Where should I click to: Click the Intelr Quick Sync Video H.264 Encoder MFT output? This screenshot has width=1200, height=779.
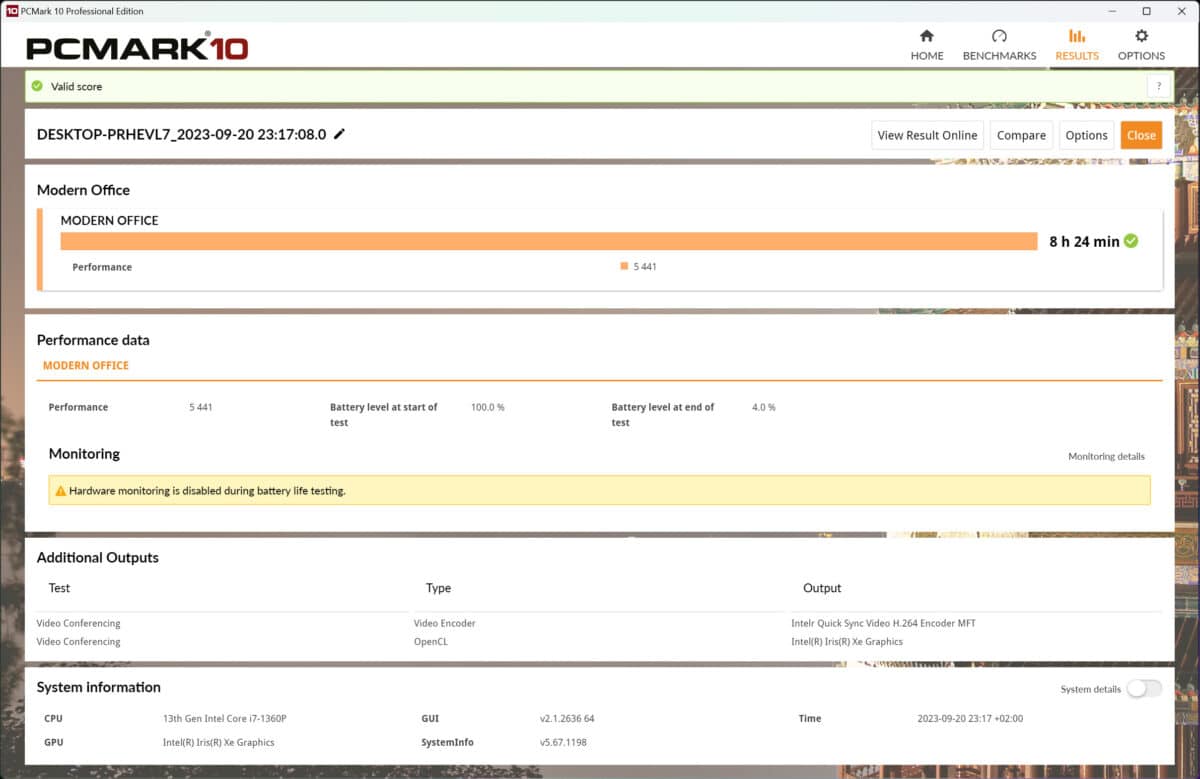click(883, 623)
